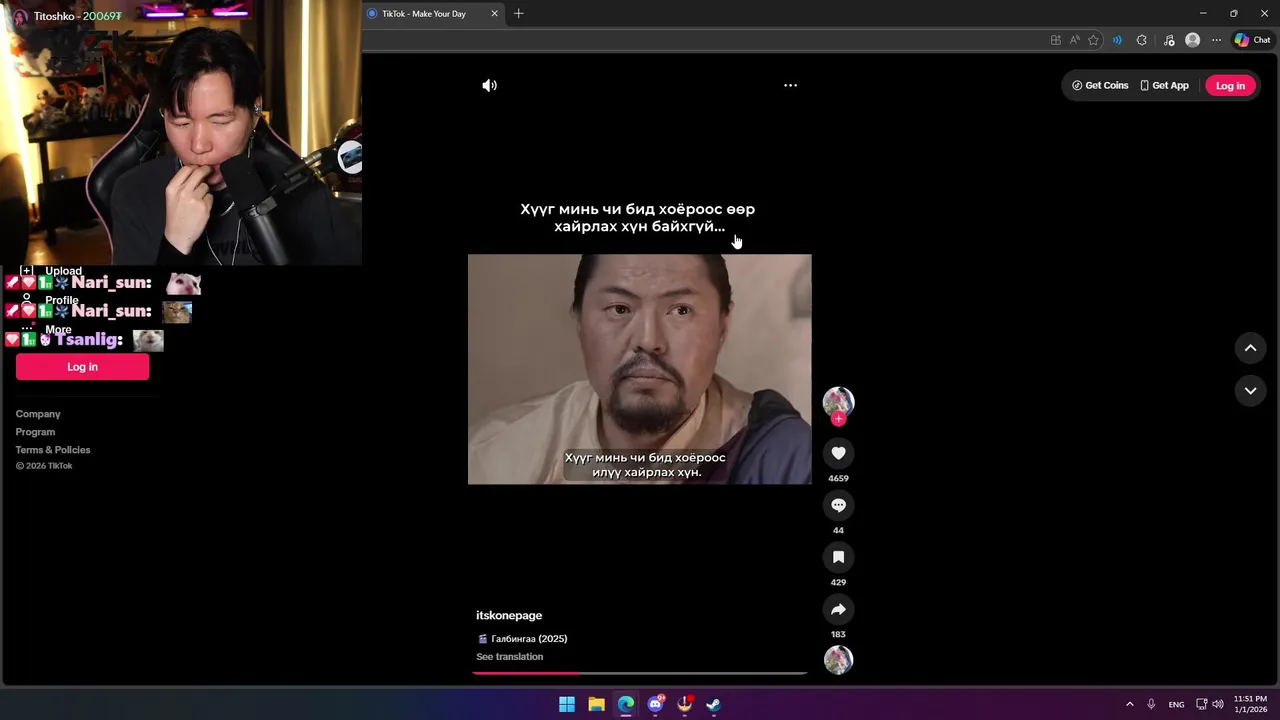Click the Log in button in the sidebar
Viewport: 1280px width, 720px height.
(82, 367)
